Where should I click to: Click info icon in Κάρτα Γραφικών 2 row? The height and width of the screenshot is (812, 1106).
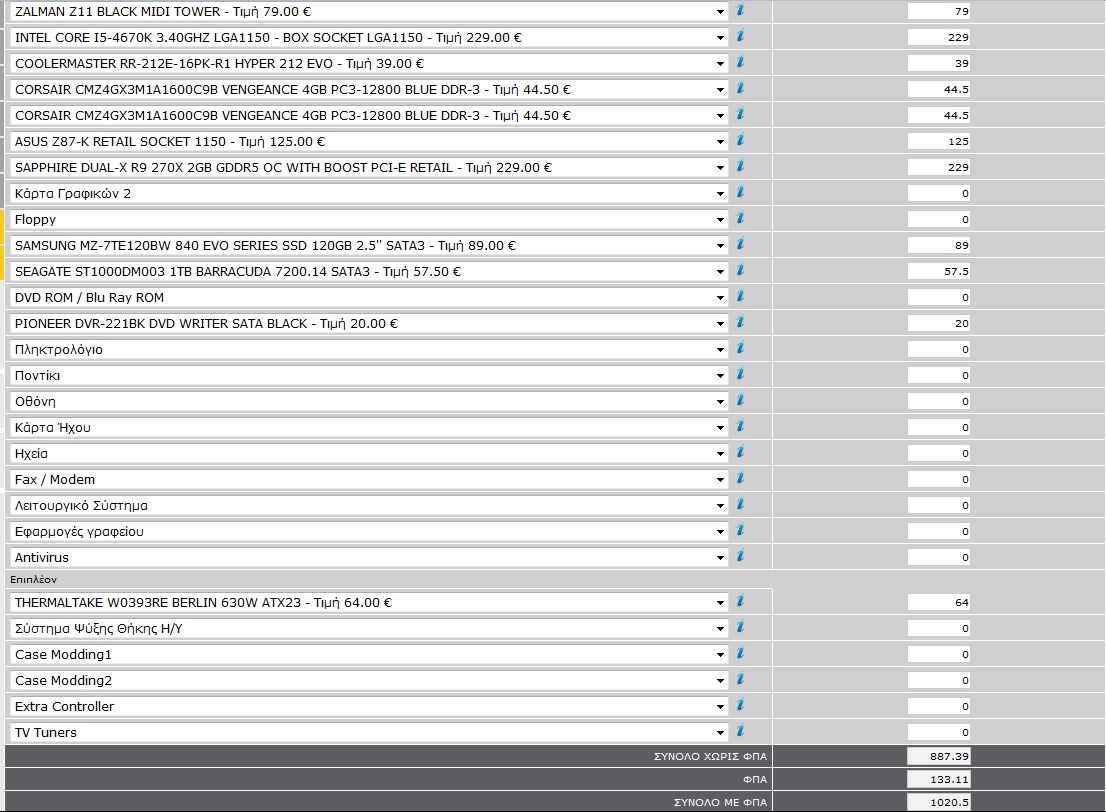[x=740, y=192]
